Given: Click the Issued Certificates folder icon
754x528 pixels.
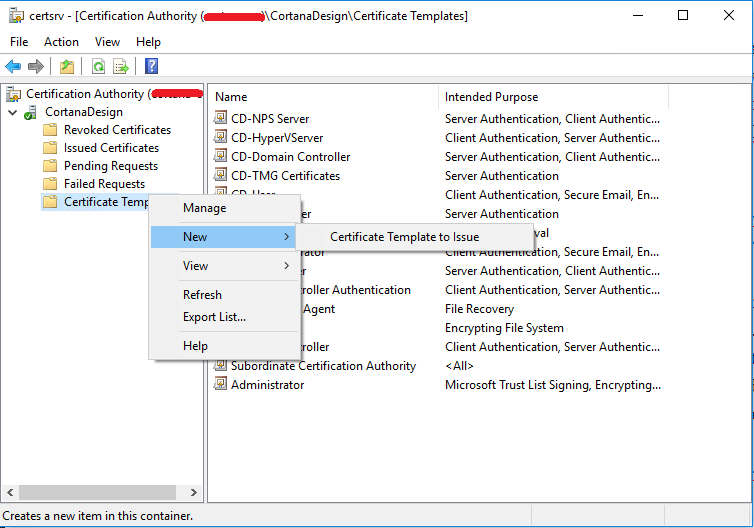Looking at the screenshot, I should click(x=50, y=148).
